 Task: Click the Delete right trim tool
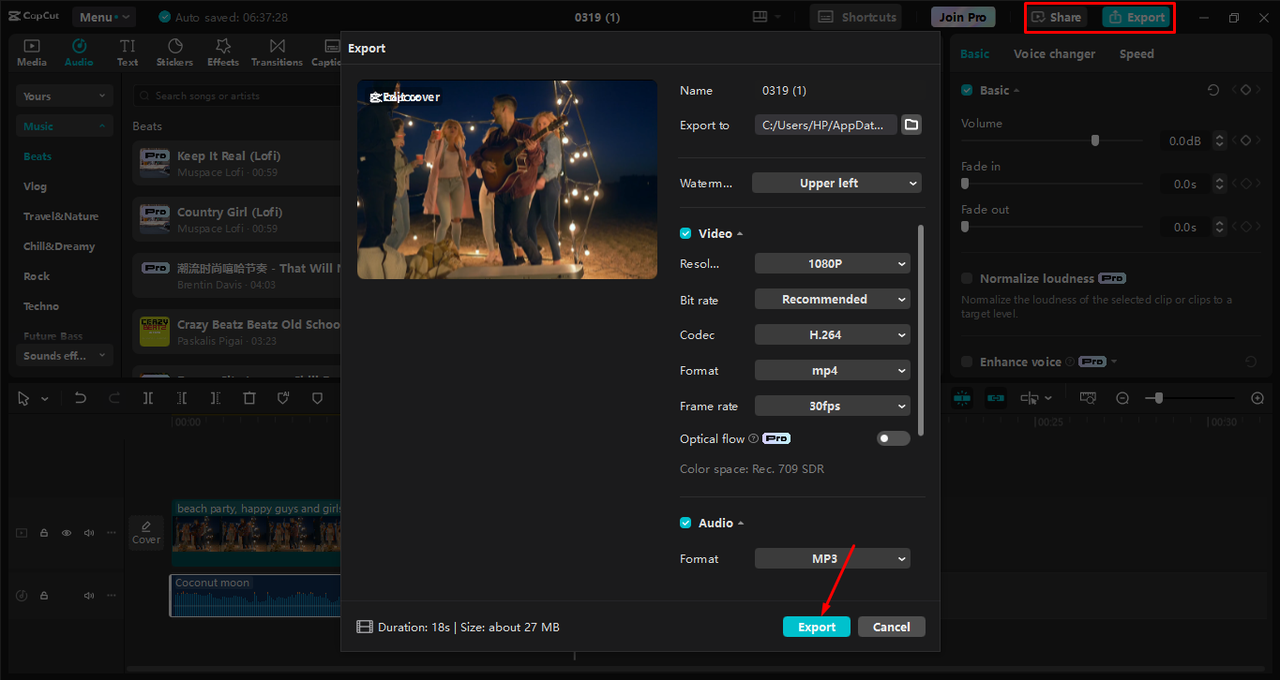point(216,398)
